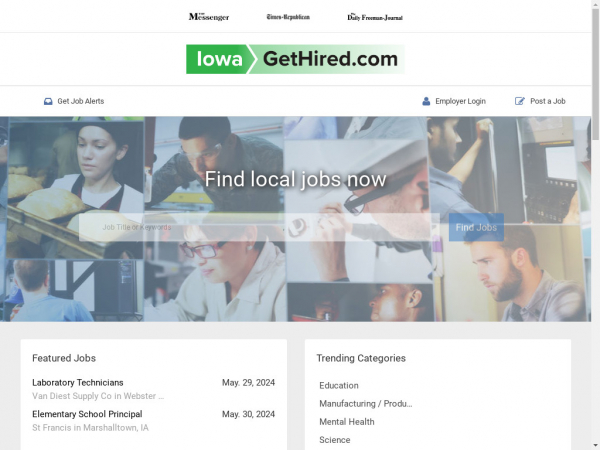Select the Manufacturing / Production category
Screen dimensions: 600x450
click(x=366, y=404)
